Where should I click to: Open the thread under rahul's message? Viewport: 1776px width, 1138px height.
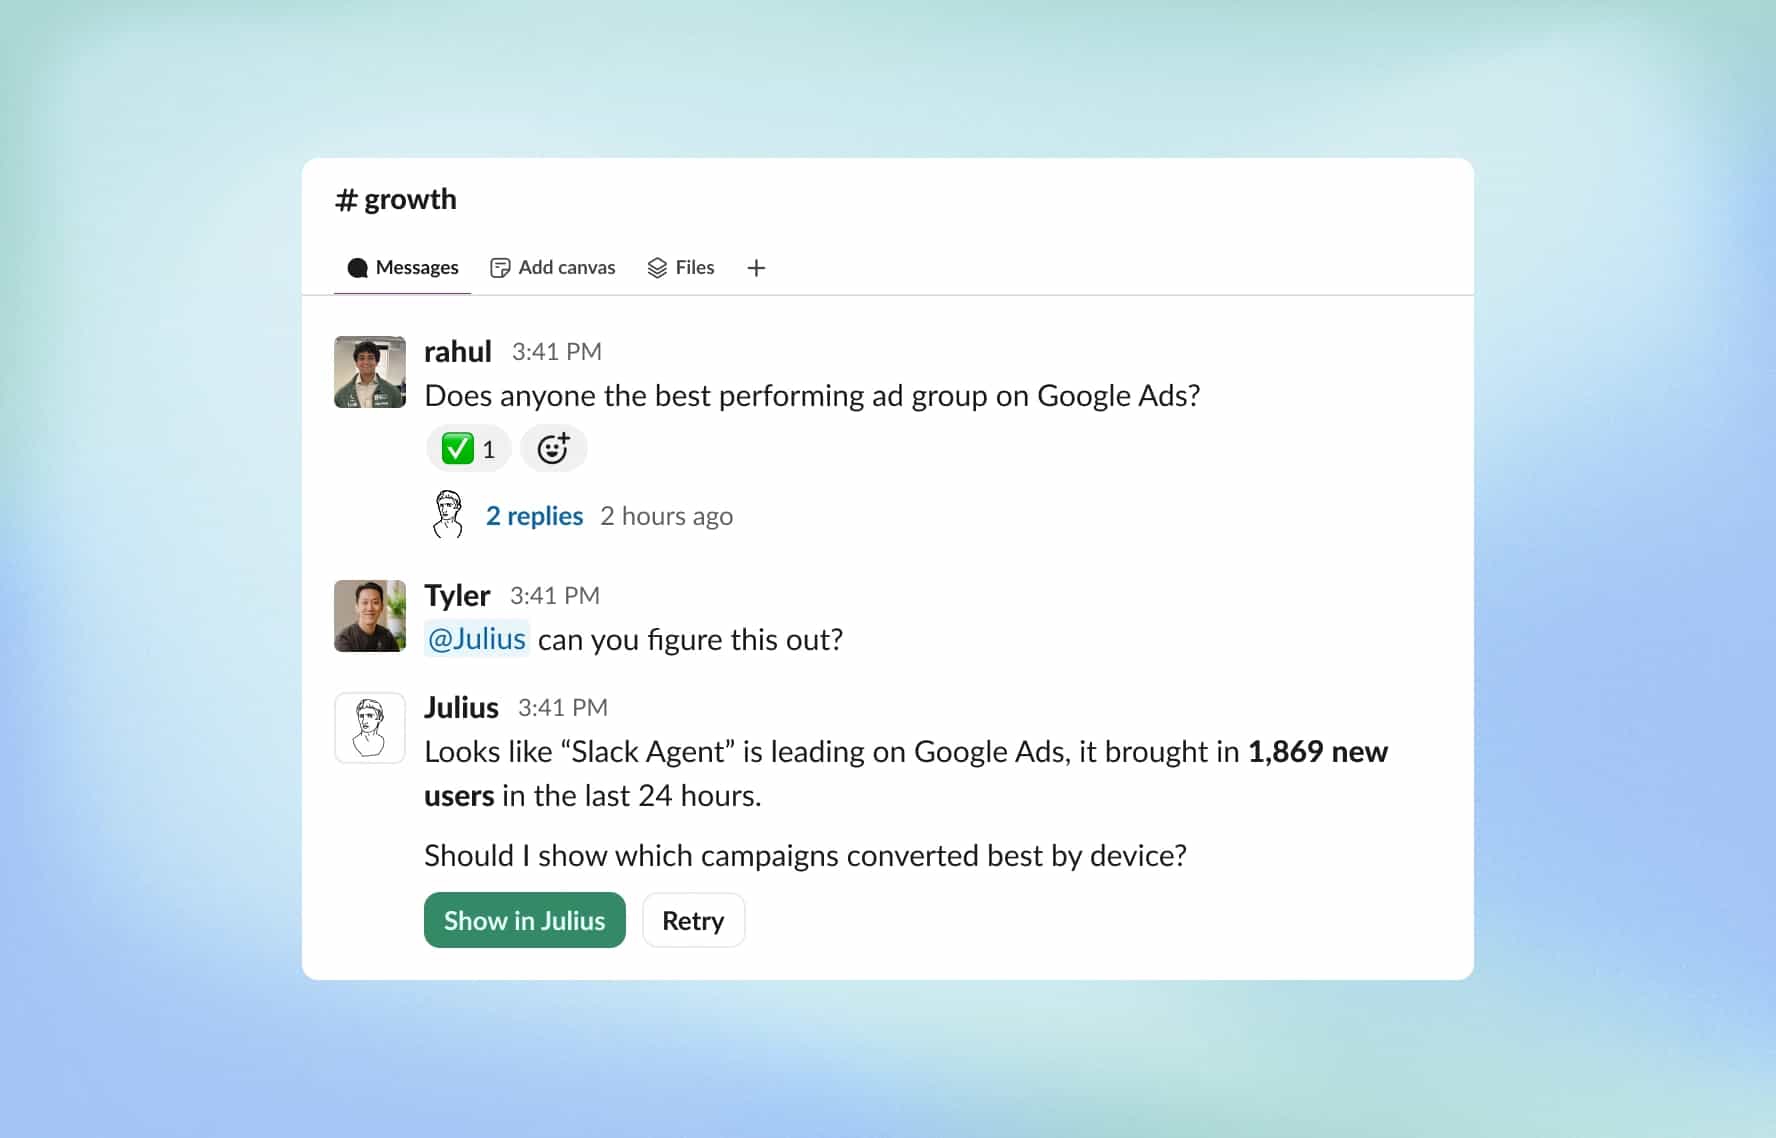tap(534, 516)
